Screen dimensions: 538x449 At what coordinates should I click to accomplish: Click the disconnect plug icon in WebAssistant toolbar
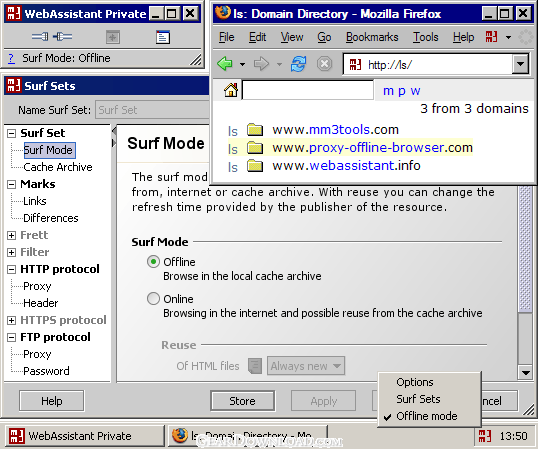tap(63, 36)
